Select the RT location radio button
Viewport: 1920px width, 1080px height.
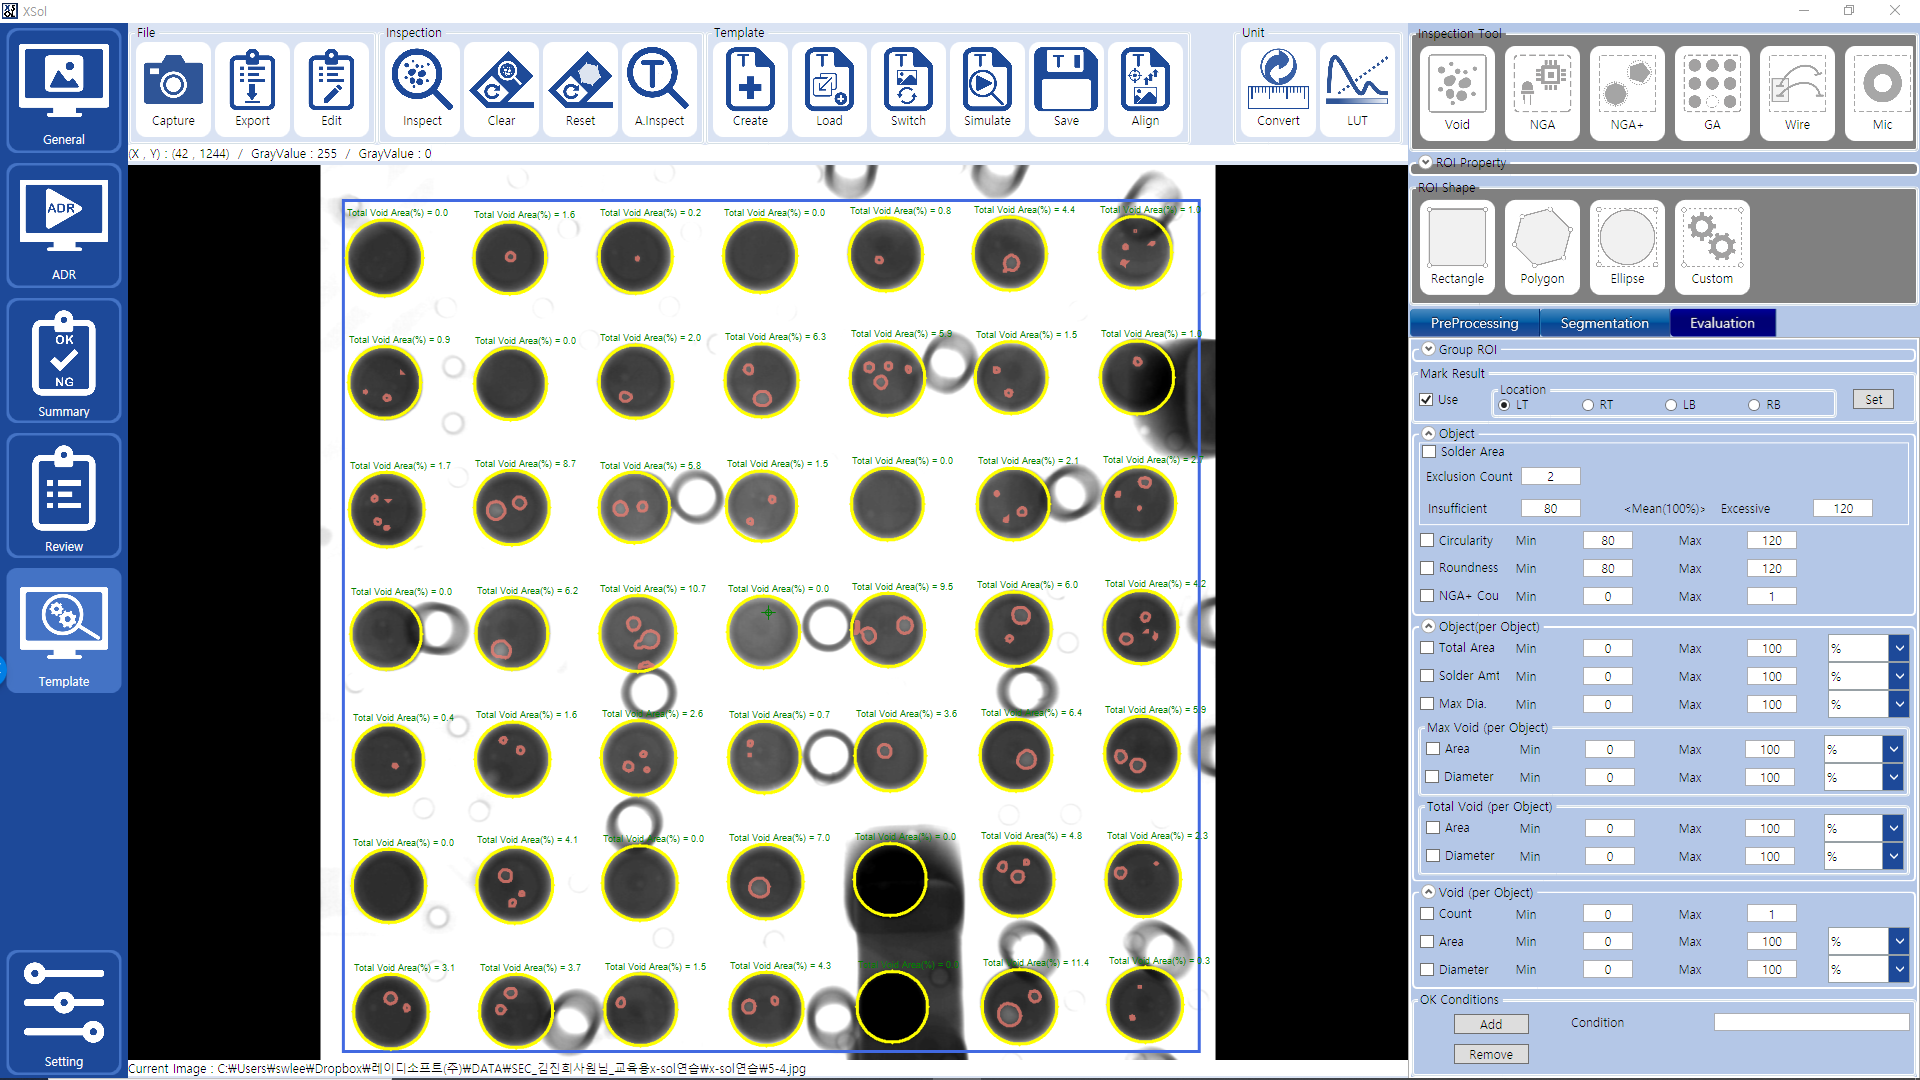[1588, 405]
